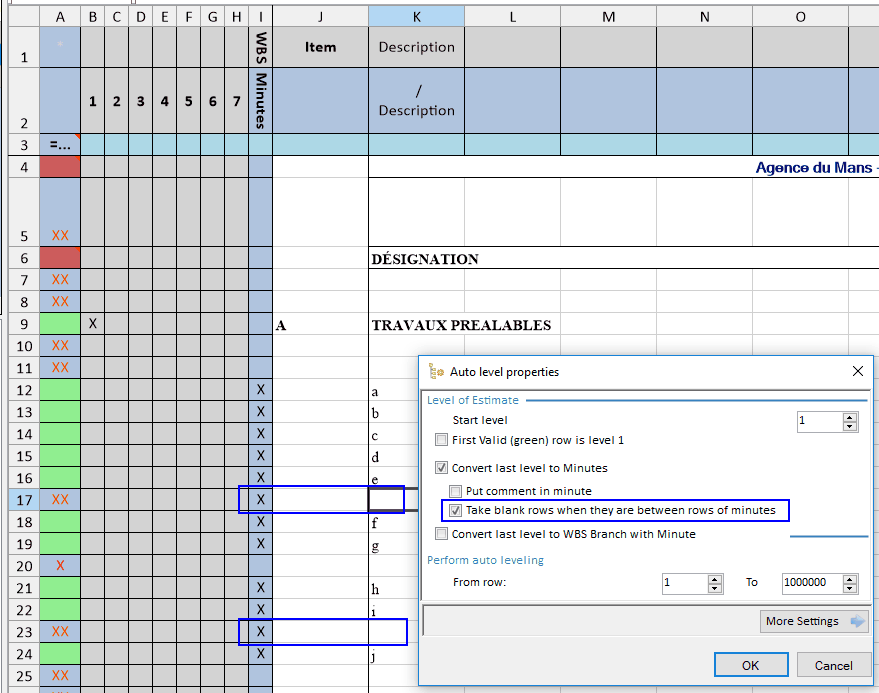Close the Auto level properties dialog
This screenshot has width=879, height=693.
(x=857, y=372)
